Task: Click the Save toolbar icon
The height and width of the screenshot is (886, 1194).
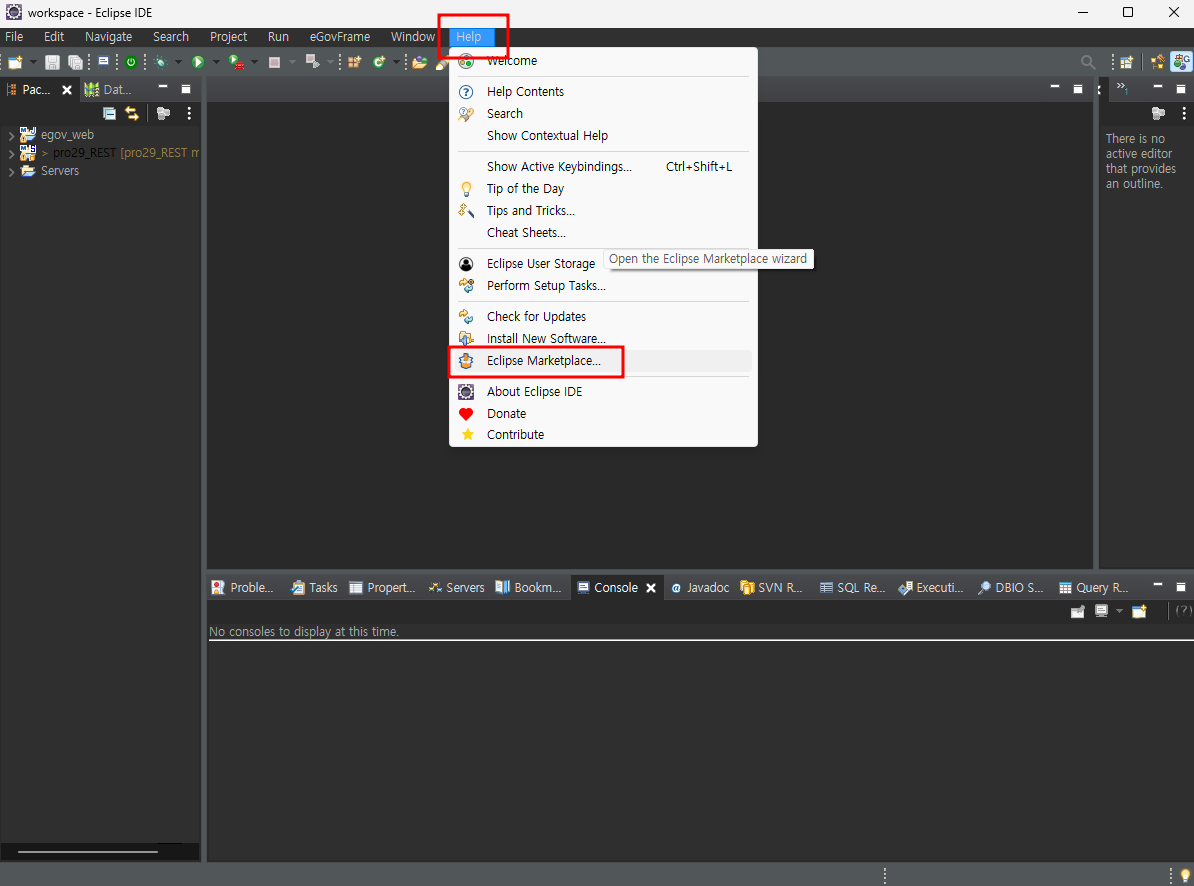Action: pos(52,62)
